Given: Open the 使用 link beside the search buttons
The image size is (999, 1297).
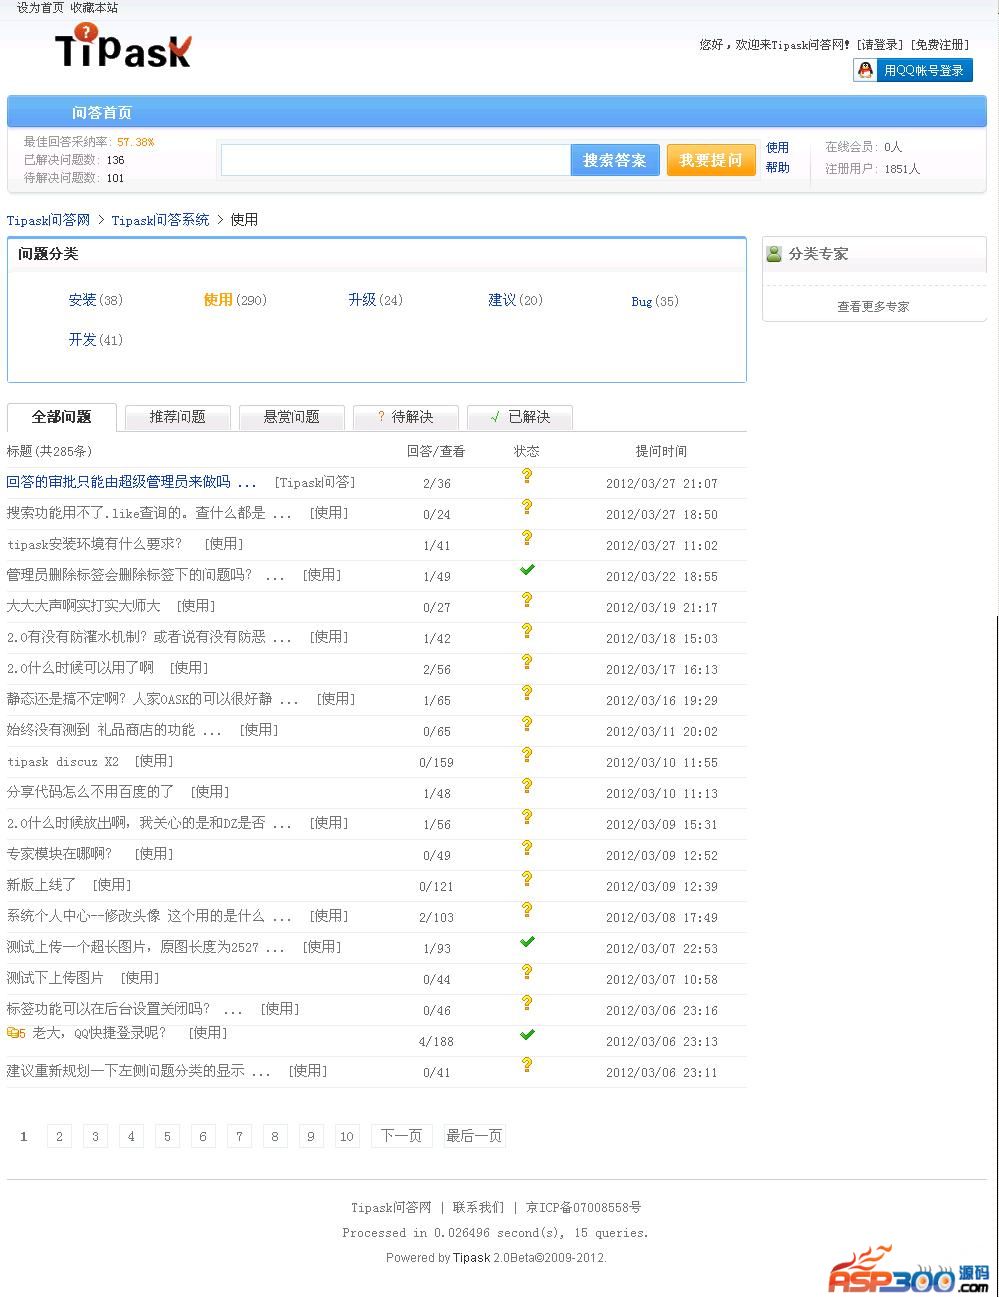Looking at the screenshot, I should [x=778, y=147].
